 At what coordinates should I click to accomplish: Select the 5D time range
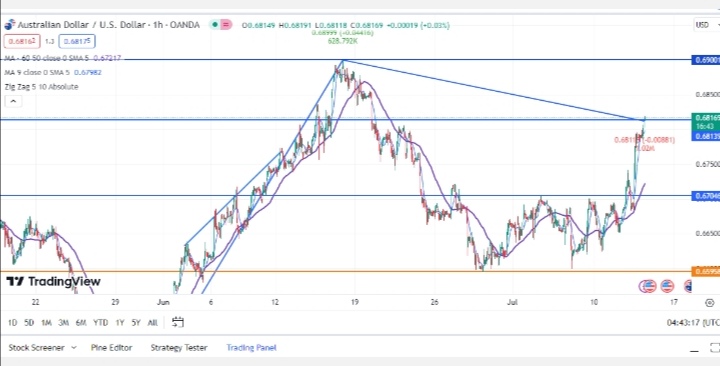(x=29, y=323)
